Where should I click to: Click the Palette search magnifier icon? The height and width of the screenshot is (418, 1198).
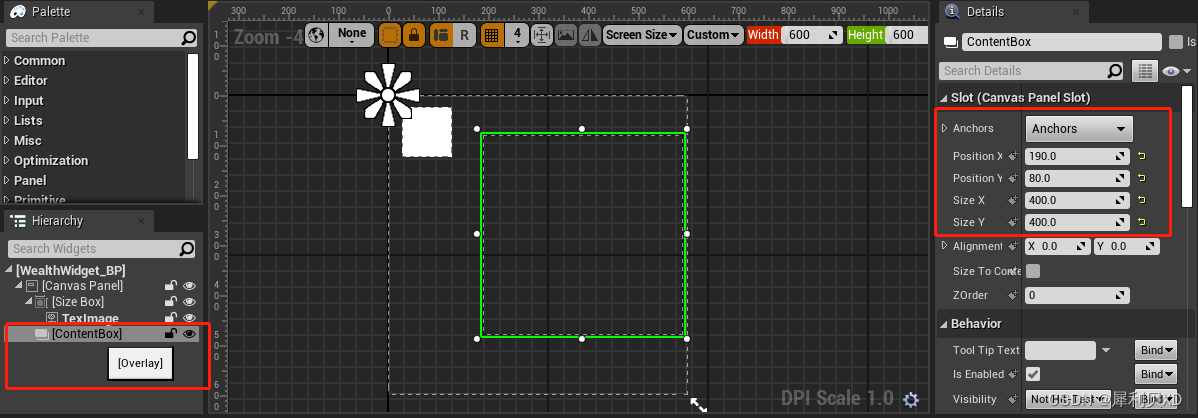tap(188, 37)
